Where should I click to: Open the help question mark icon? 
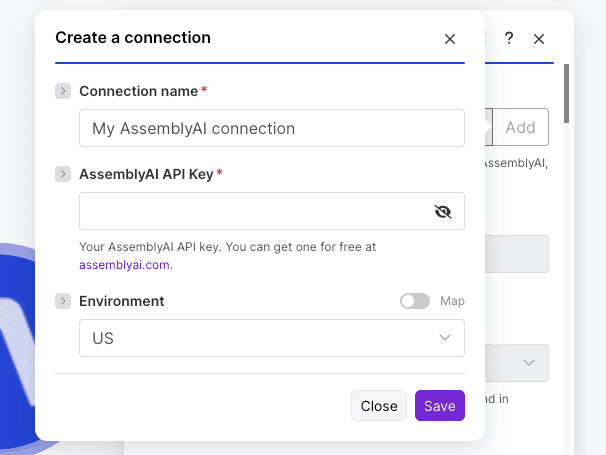(x=509, y=38)
